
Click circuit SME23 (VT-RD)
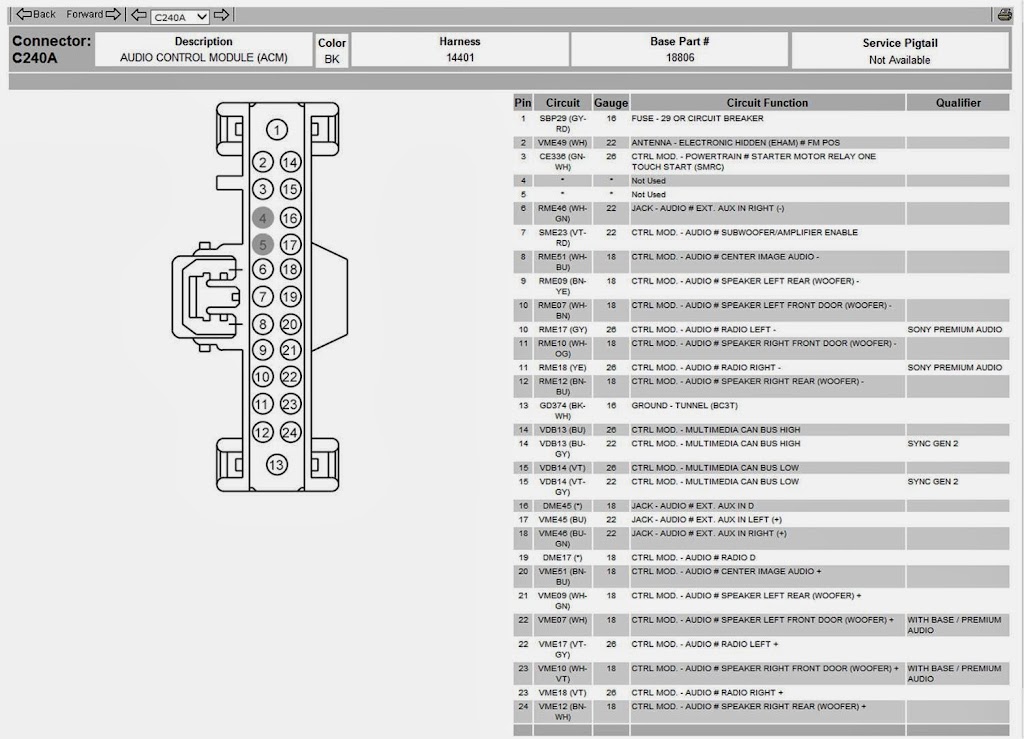coord(562,238)
